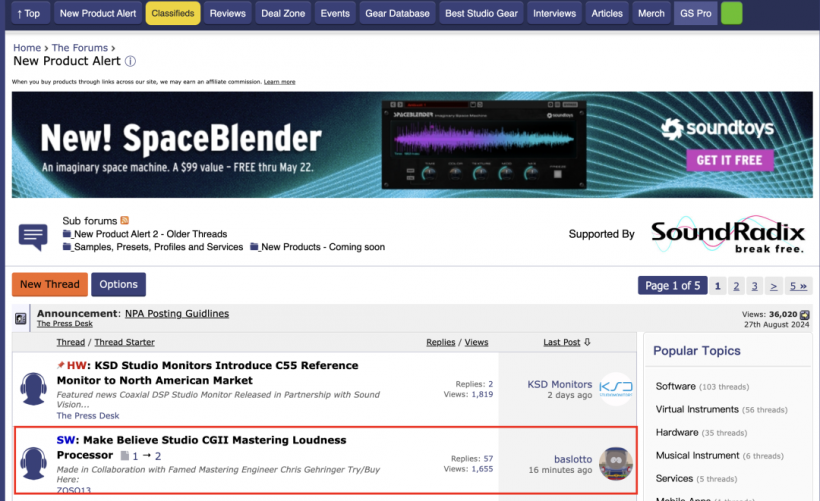Open Samples, Presets, Profiles and Services subforum
The image size is (820, 501).
coord(158,247)
